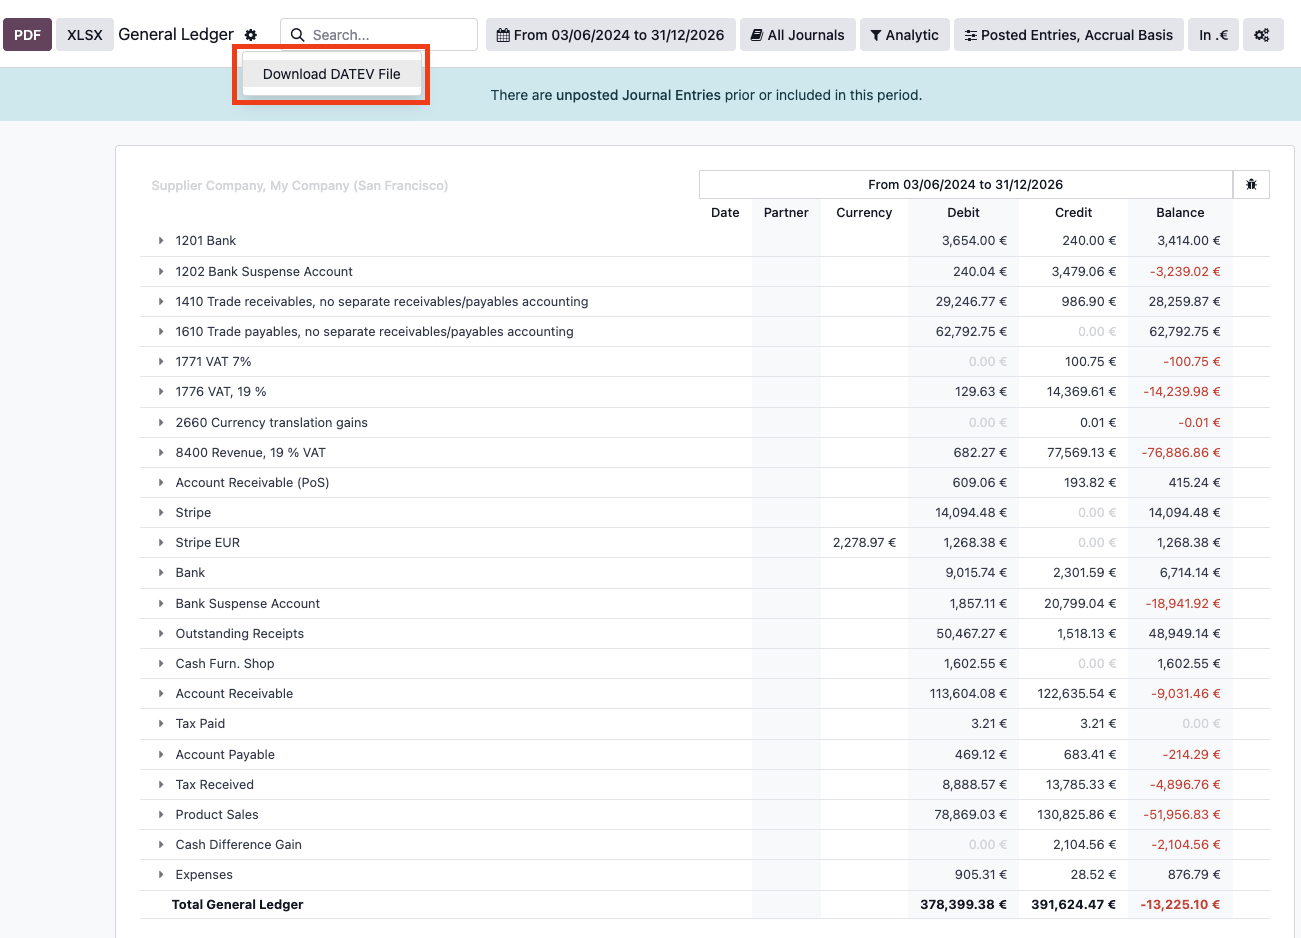1301x938 pixels.
Task: Expand the Outstanding Receipts row
Action: (x=161, y=633)
